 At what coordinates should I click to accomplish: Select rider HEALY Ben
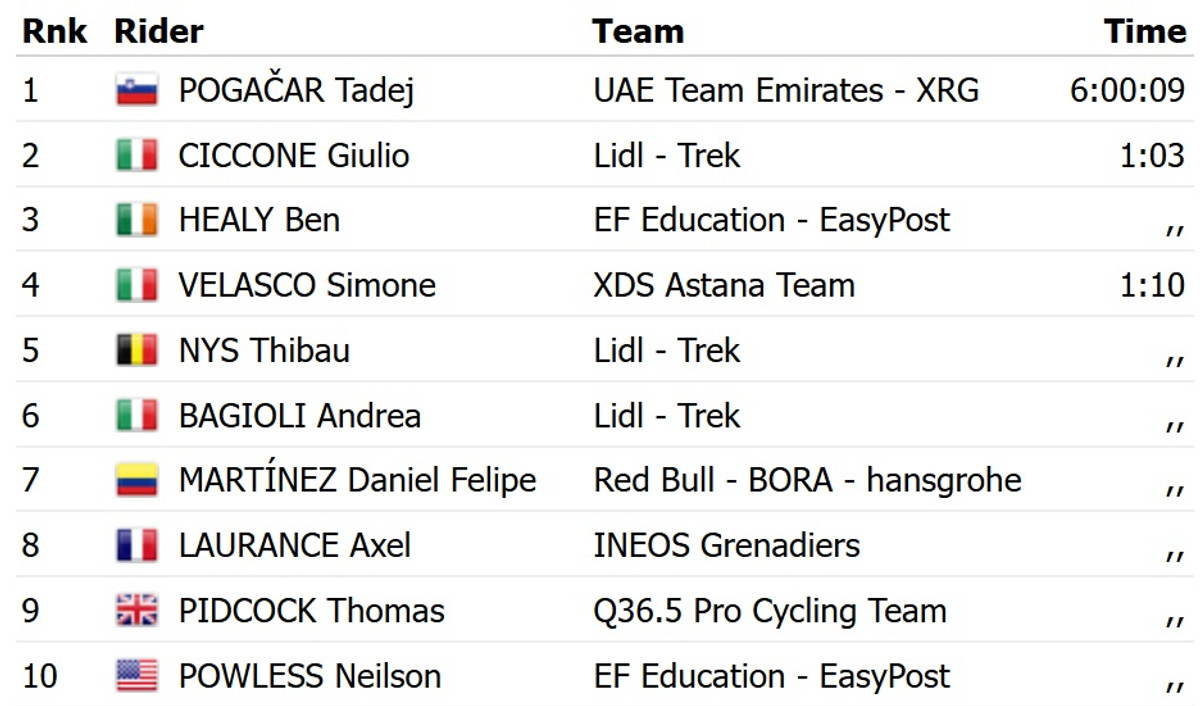(259, 221)
